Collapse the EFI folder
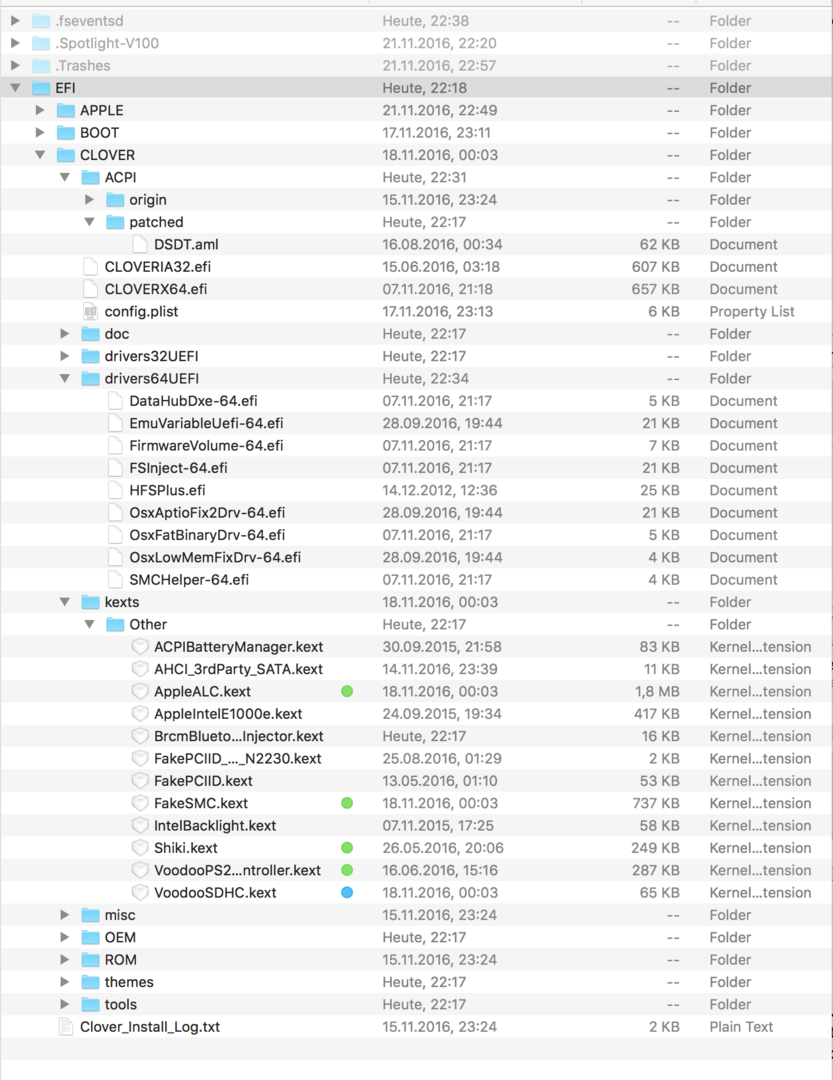This screenshot has height=1080, width=833. pyautogui.click(x=15, y=88)
